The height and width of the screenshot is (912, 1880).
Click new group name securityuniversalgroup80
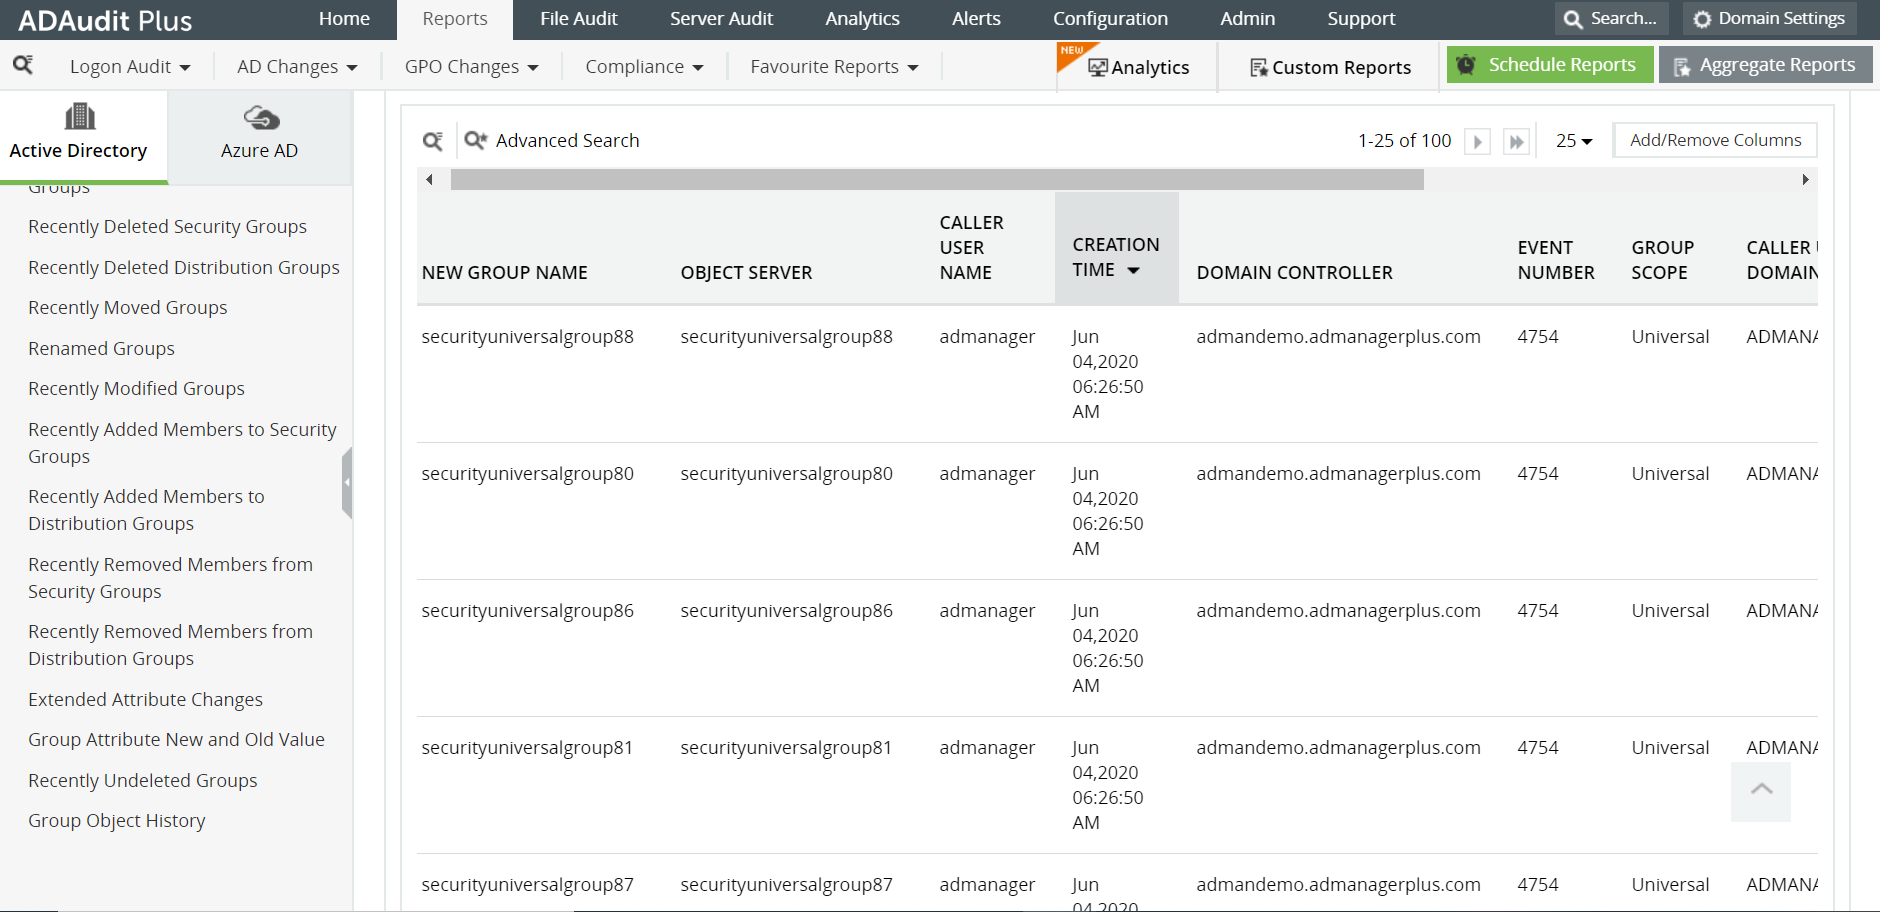527,474
